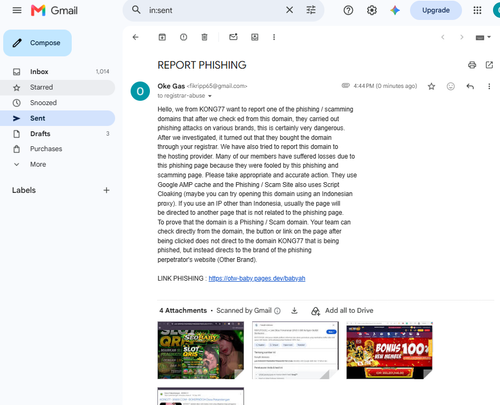Open the Support help icon

coord(348,10)
